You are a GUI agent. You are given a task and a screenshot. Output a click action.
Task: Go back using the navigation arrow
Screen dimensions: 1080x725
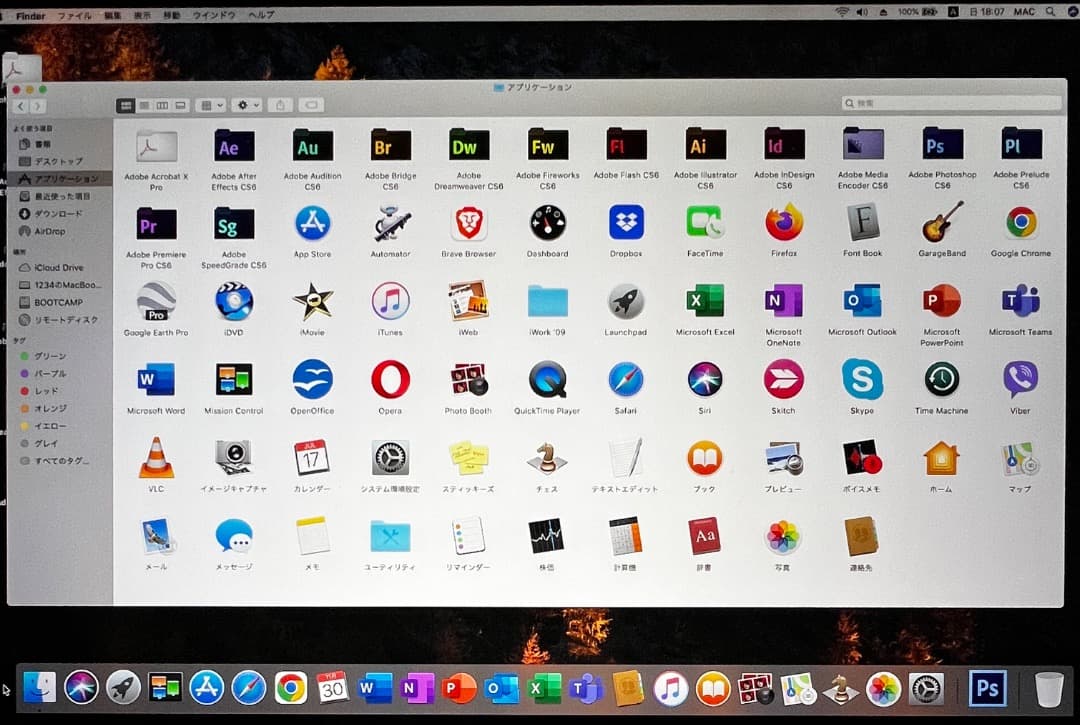22,105
